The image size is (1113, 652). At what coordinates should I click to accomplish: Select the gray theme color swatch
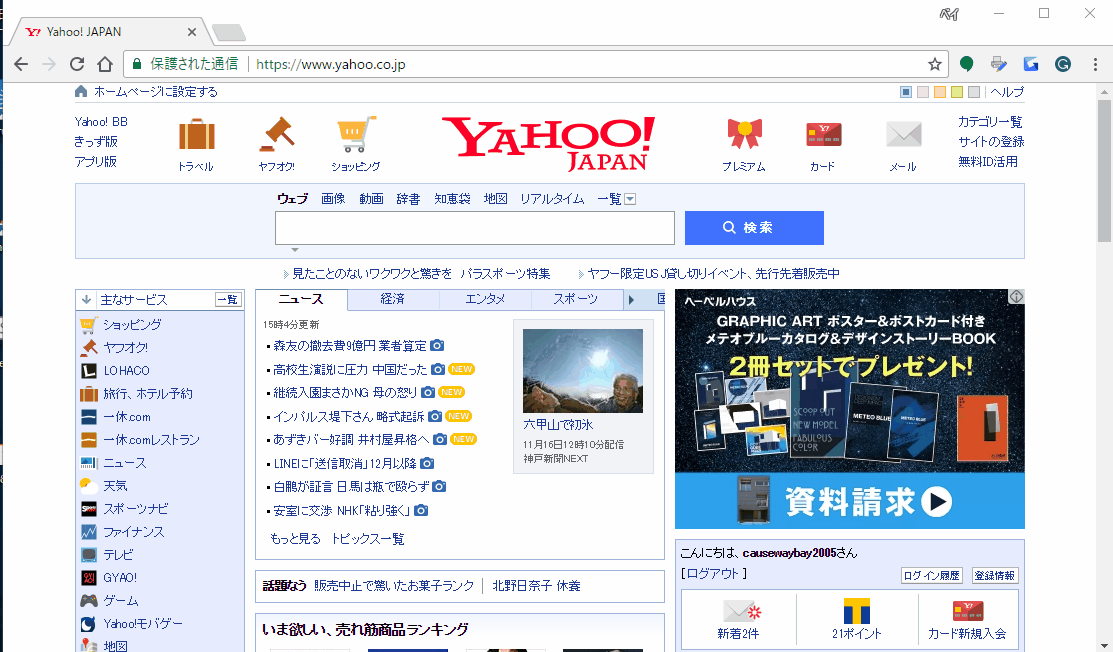[974, 92]
